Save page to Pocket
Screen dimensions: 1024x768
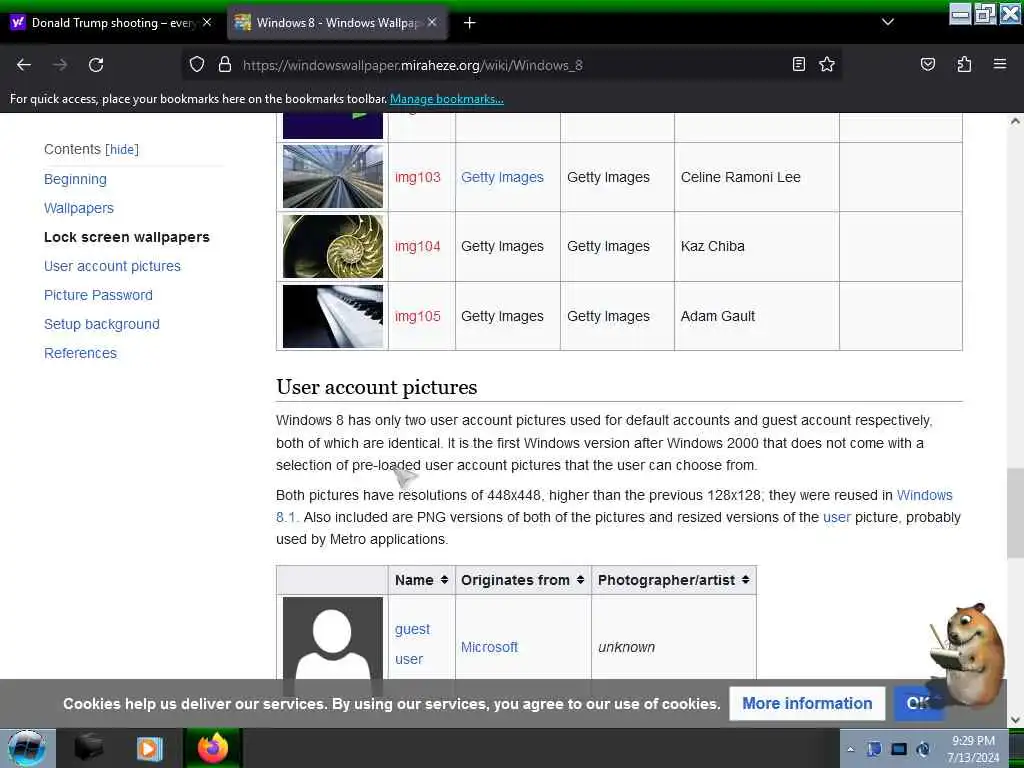tap(927, 65)
